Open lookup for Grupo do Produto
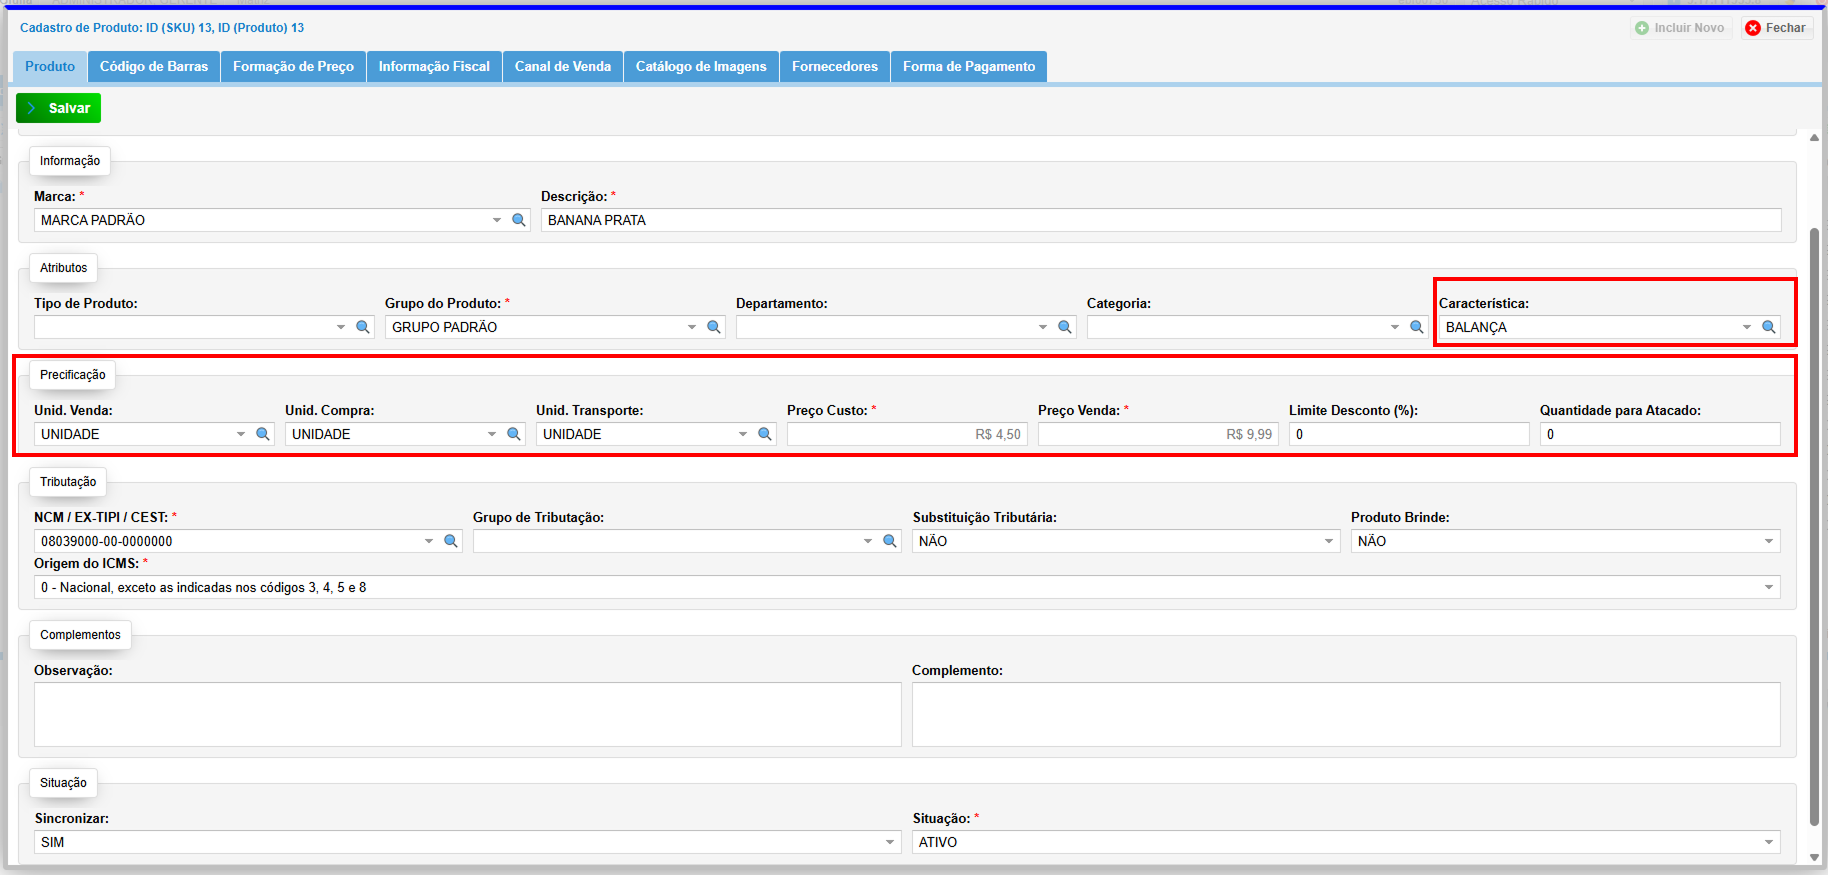Image resolution: width=1828 pixels, height=875 pixels. [714, 327]
